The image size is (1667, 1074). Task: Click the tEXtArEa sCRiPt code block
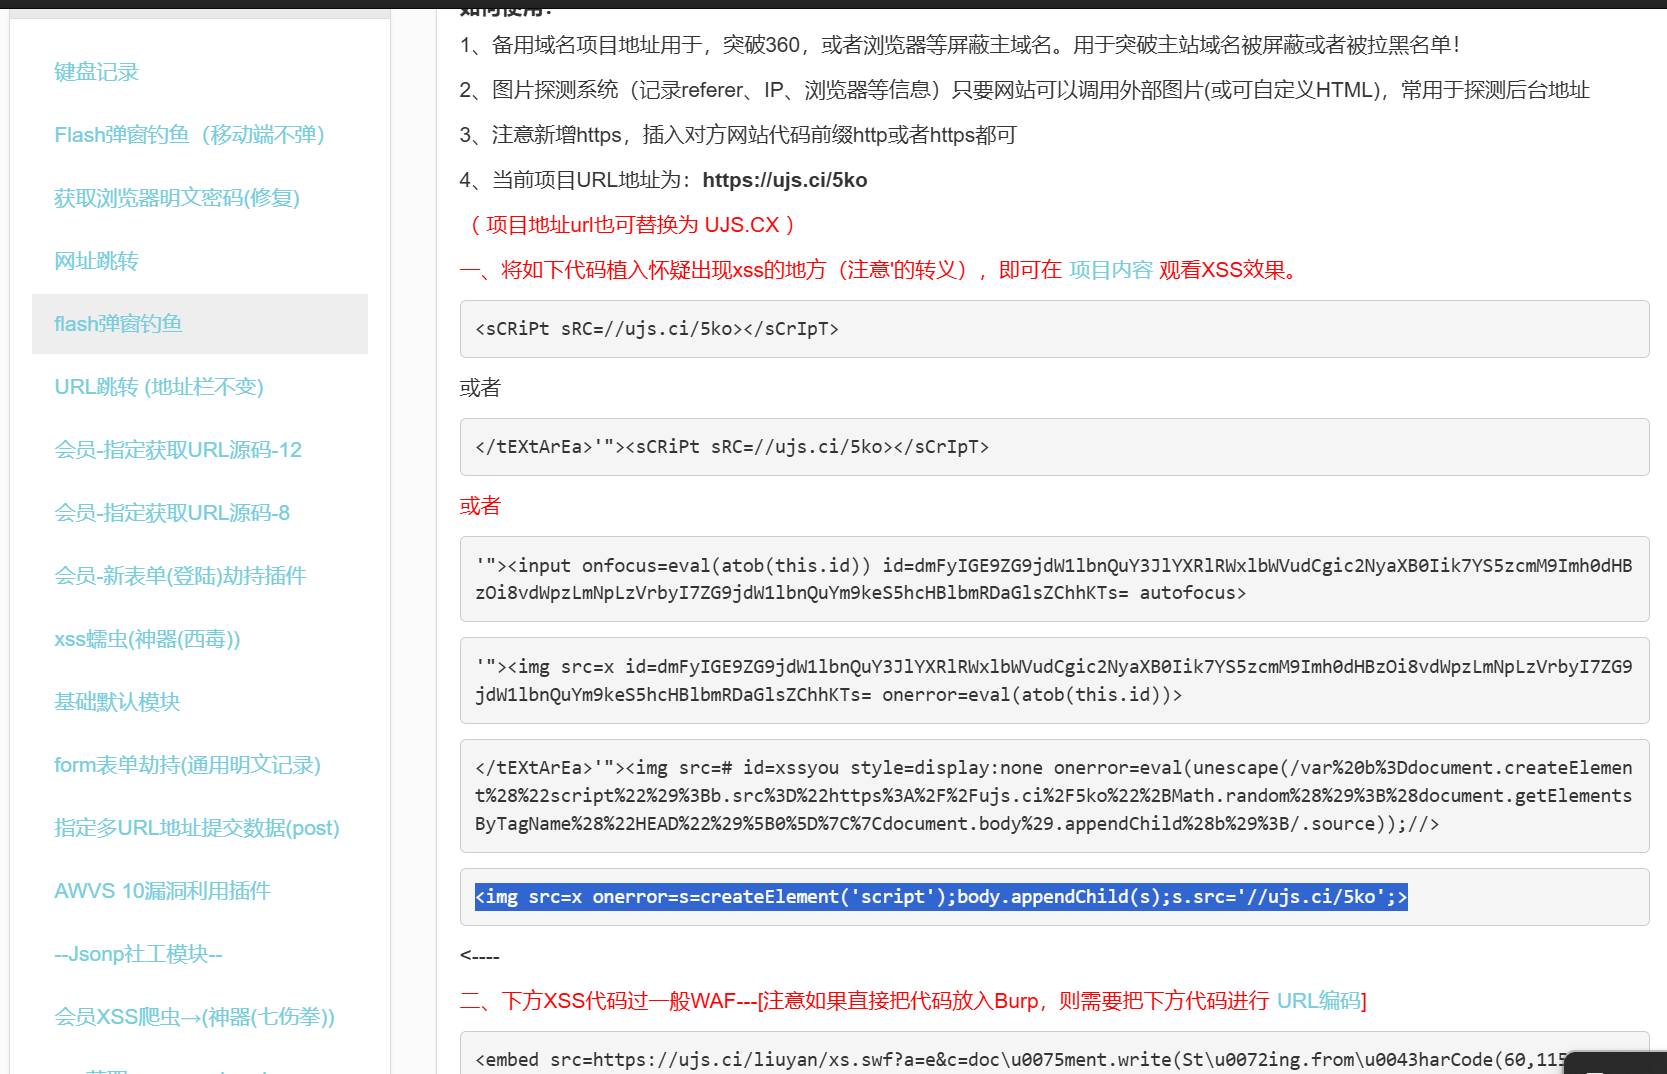1054,447
